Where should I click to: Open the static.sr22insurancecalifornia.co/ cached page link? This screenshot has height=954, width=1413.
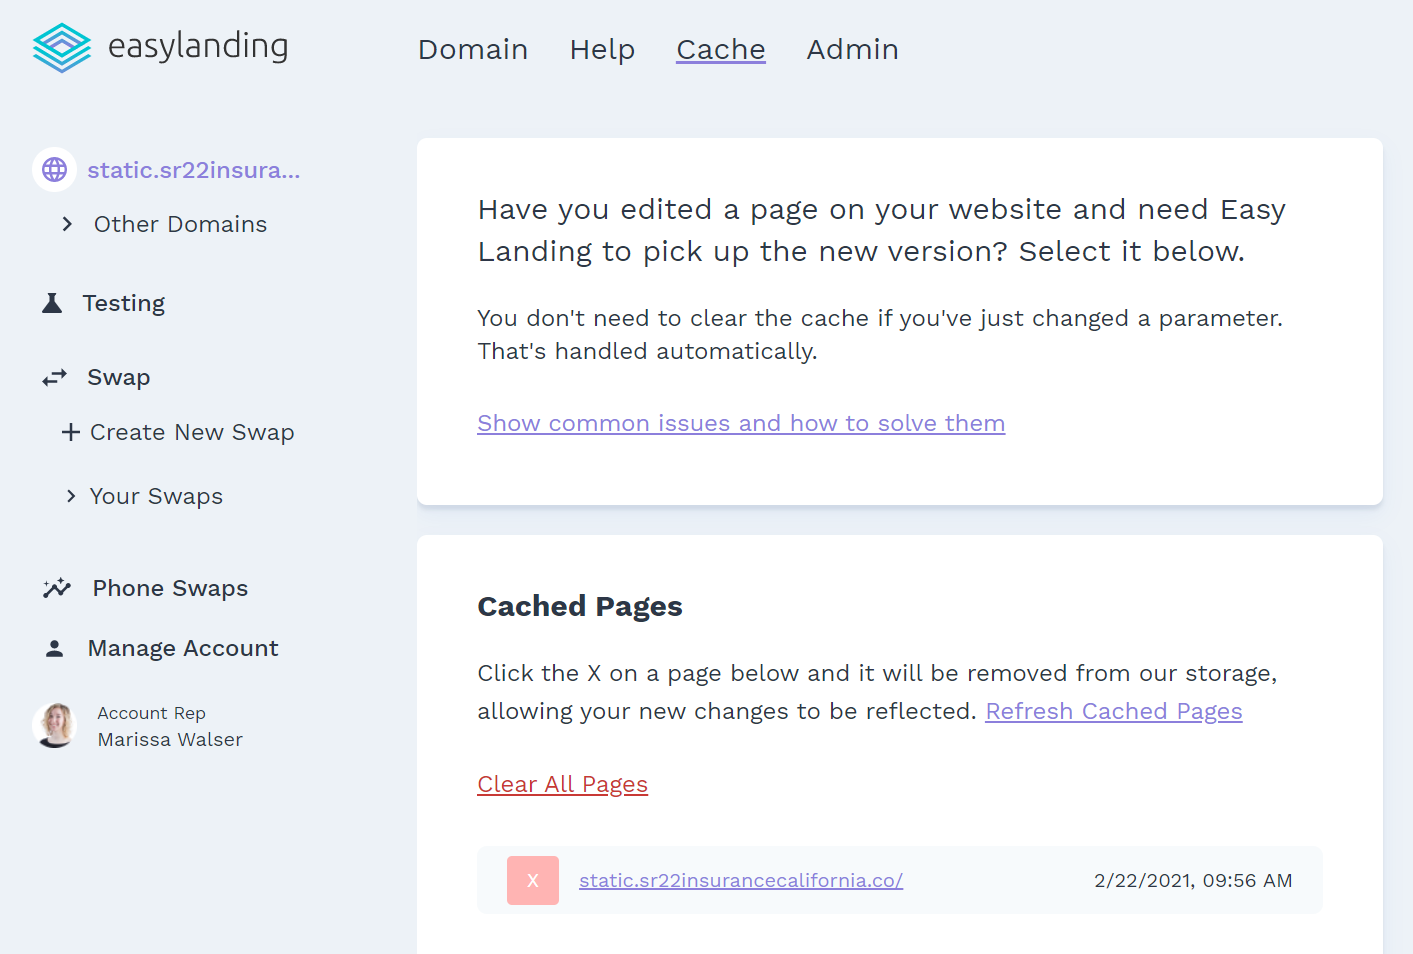click(741, 880)
